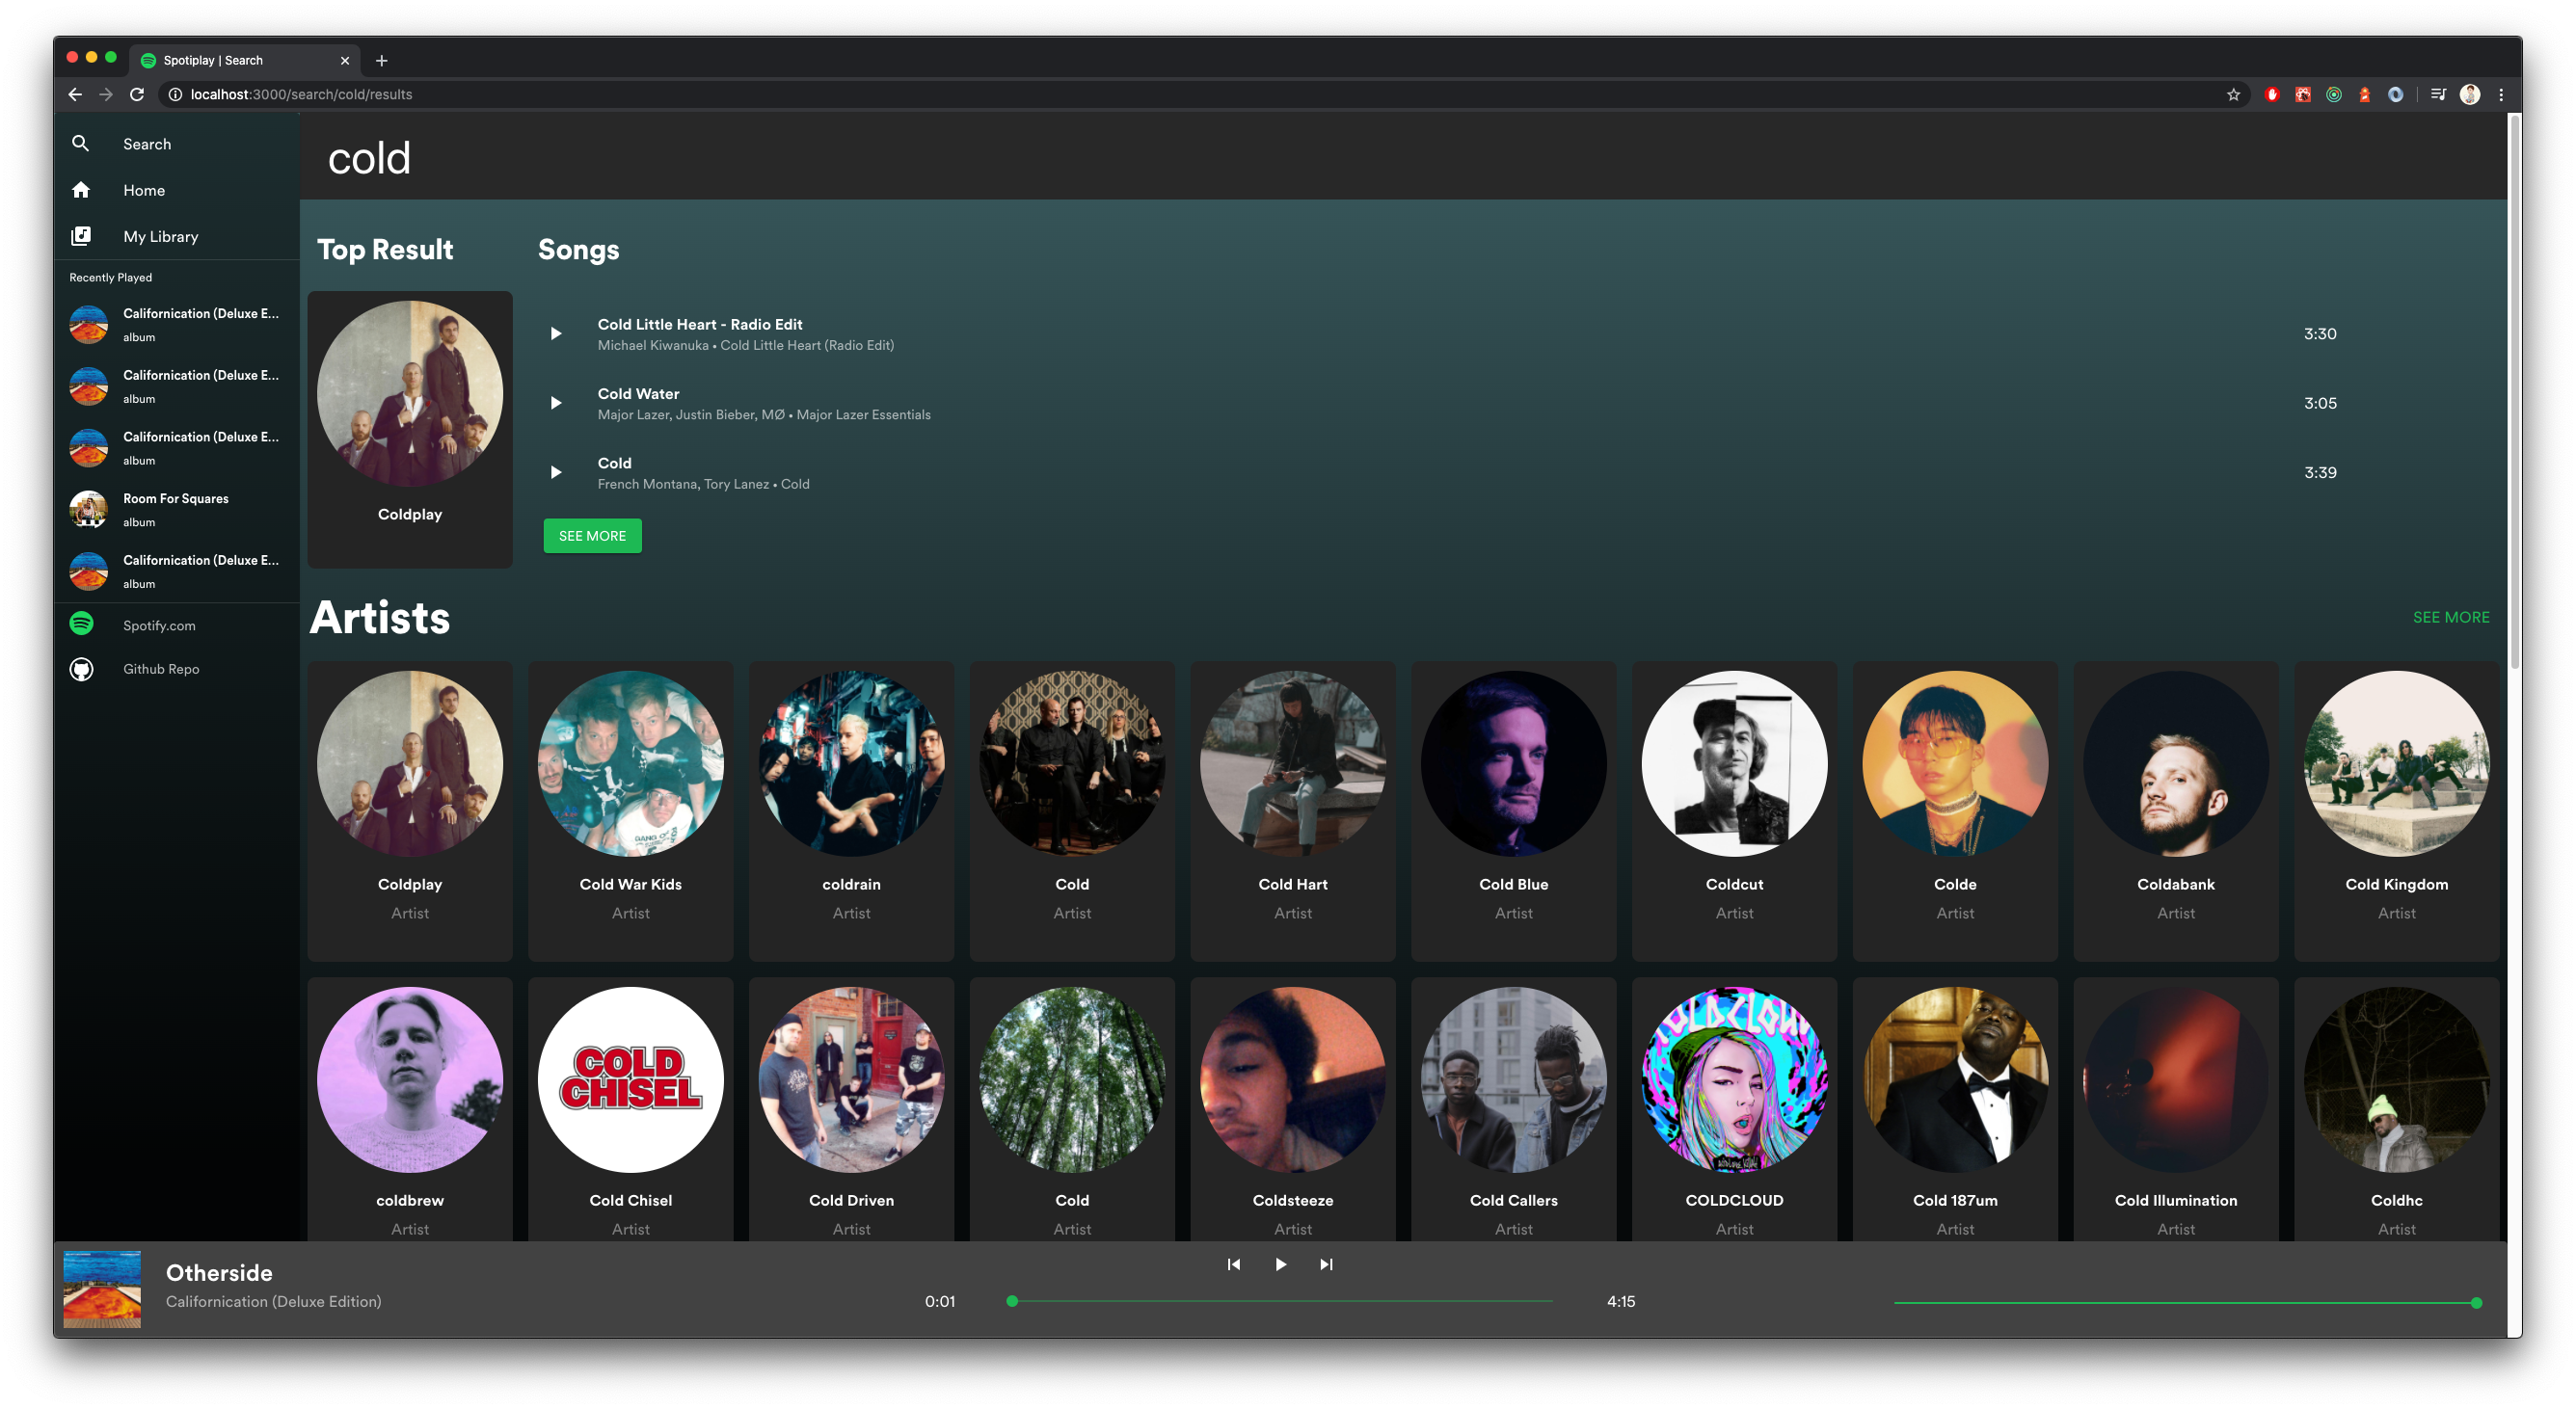The height and width of the screenshot is (1409, 2576).
Task: Click the Home house icon
Action: pos(81,190)
